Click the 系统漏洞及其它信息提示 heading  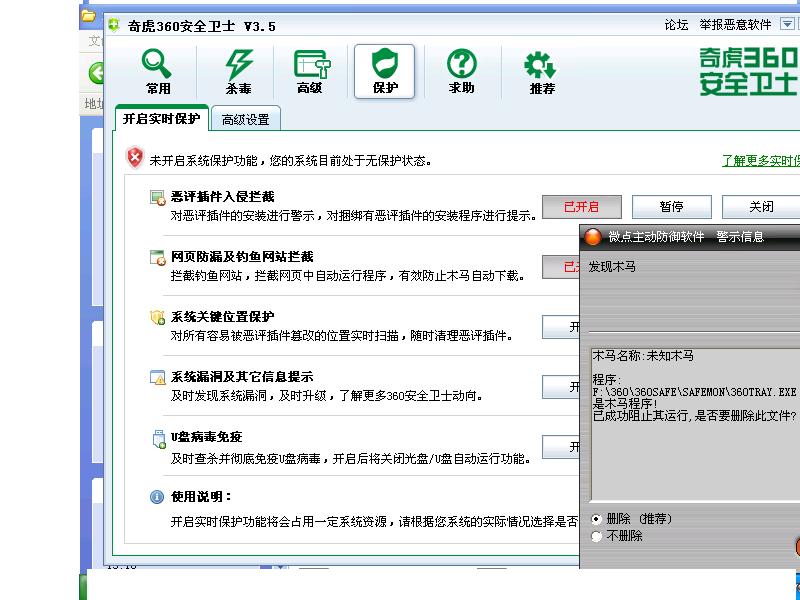pos(242,377)
